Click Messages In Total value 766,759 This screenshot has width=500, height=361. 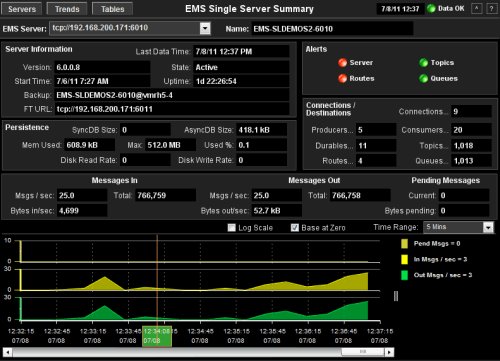tap(166, 195)
